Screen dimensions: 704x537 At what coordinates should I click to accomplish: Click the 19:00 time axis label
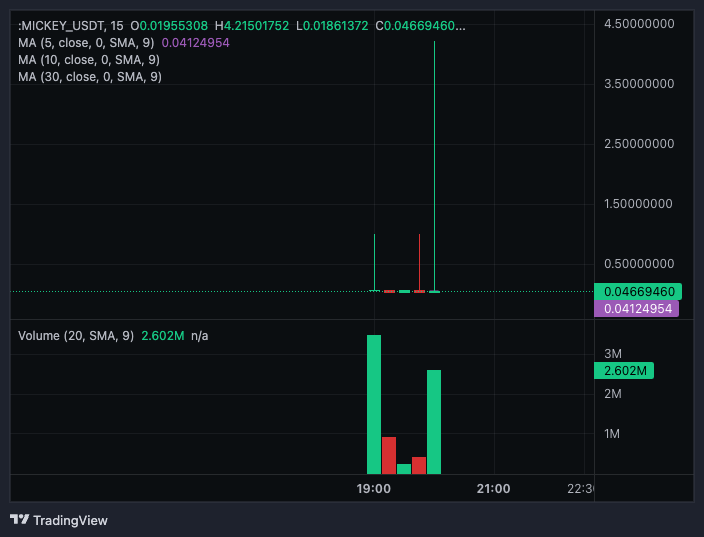(374, 489)
